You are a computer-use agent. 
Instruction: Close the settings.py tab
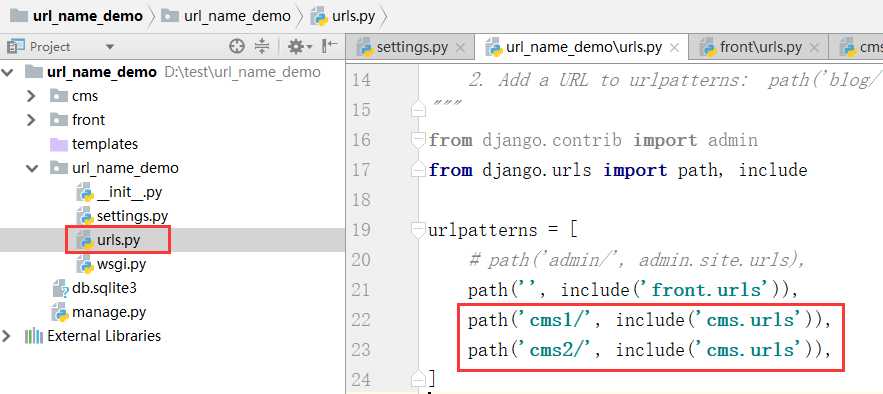pyautogui.click(x=461, y=48)
